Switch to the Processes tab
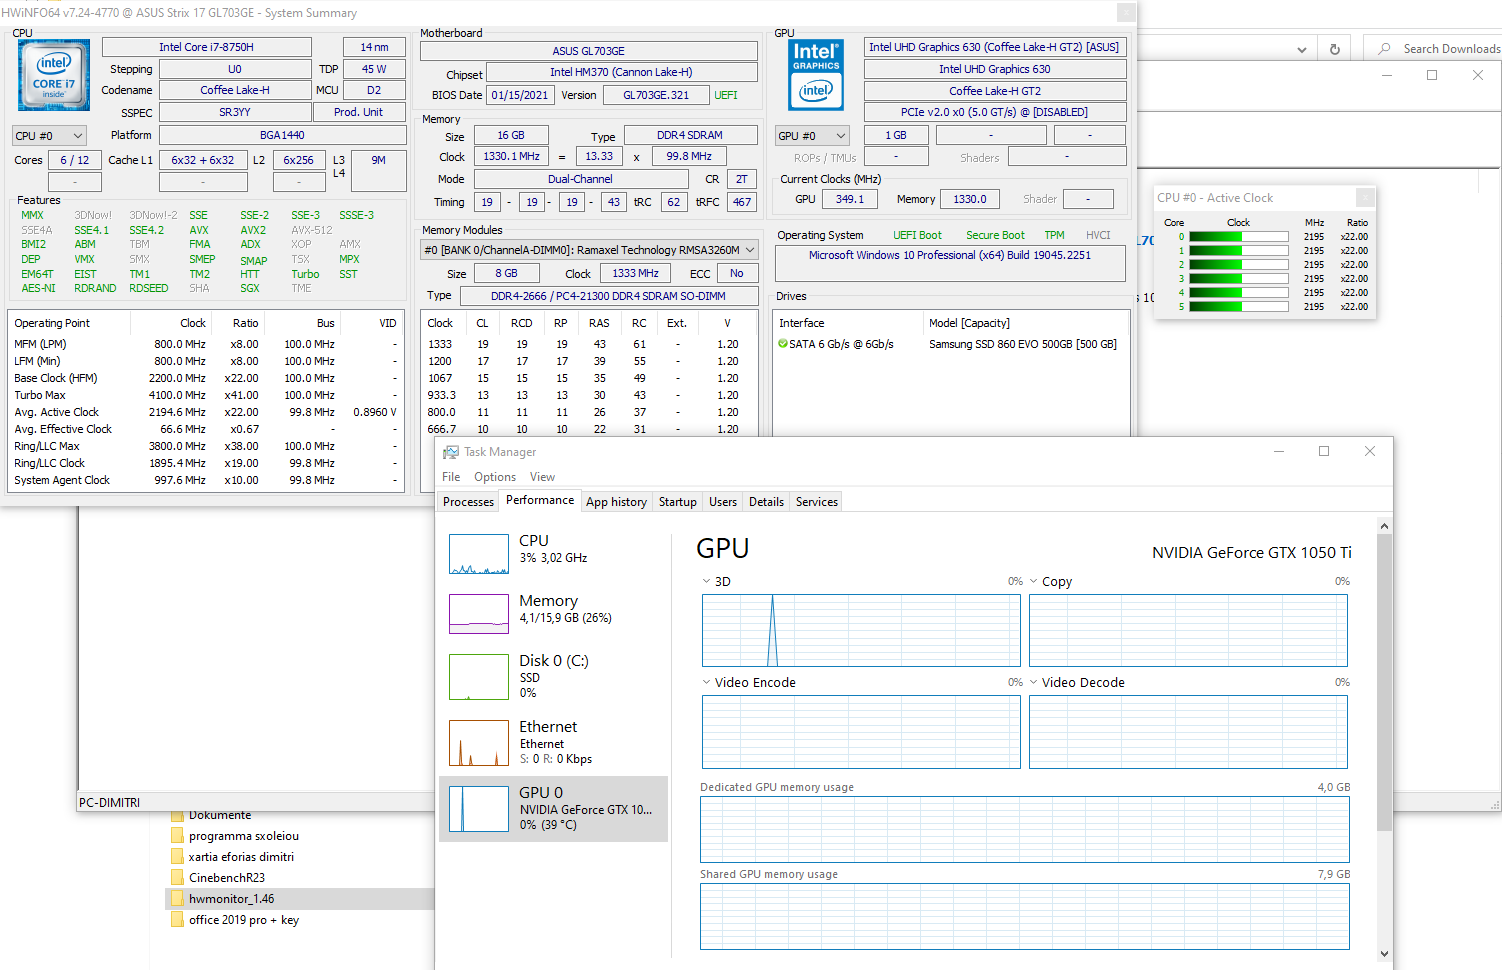Screen dimensions: 1502x970 click(x=468, y=502)
